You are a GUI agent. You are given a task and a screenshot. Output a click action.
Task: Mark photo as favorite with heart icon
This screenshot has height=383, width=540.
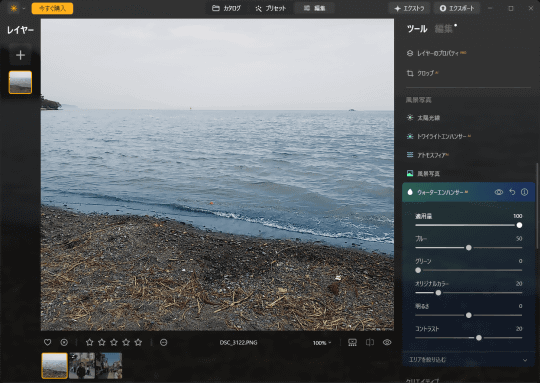pos(48,342)
